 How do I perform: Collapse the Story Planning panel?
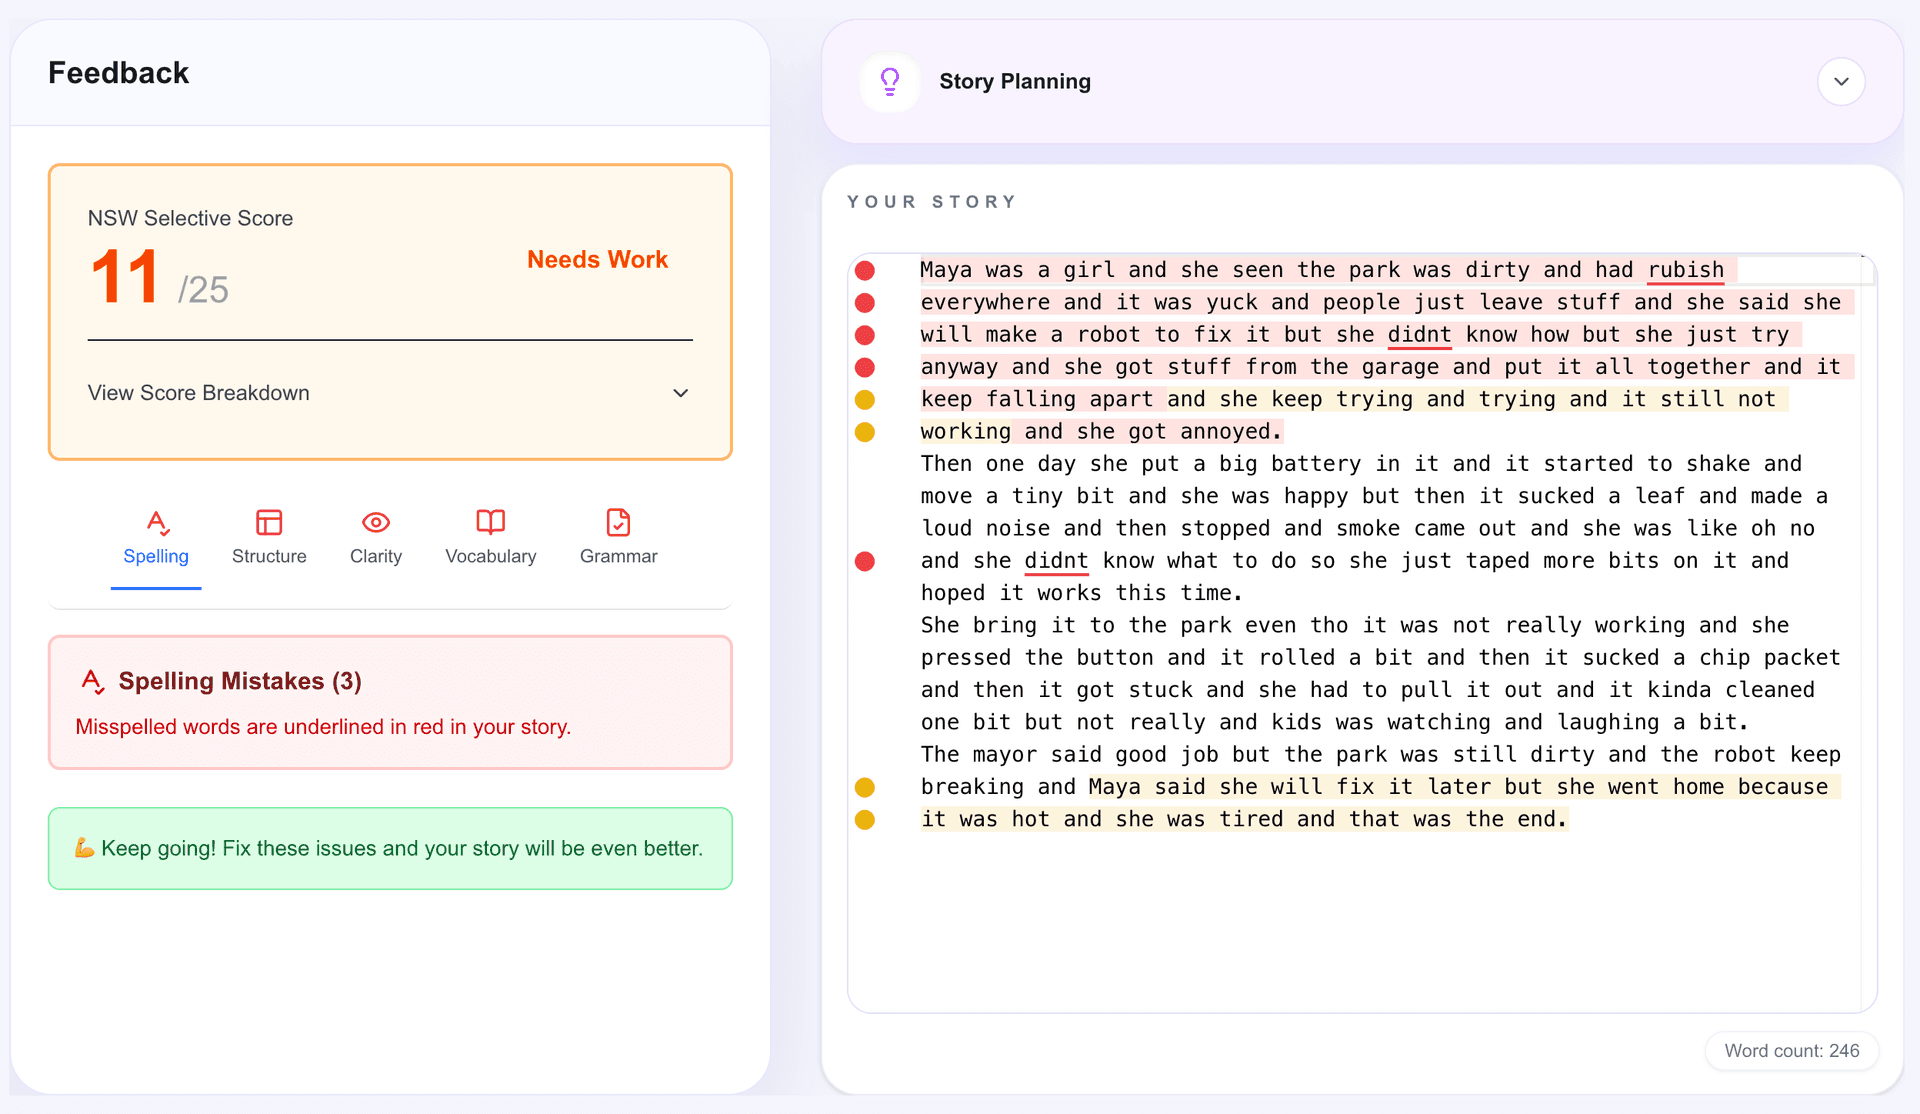pyautogui.click(x=1842, y=82)
